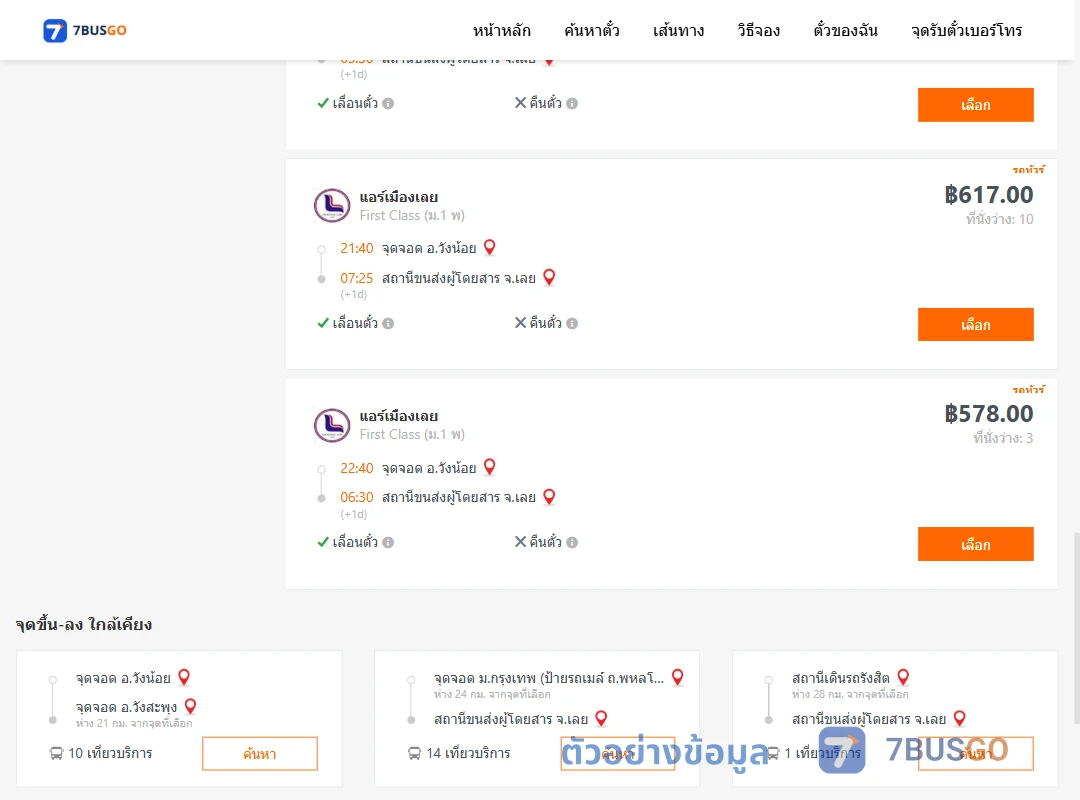1080x800 pixels.
Task: Open the 7BUSGO logo home link
Action: 85,30
